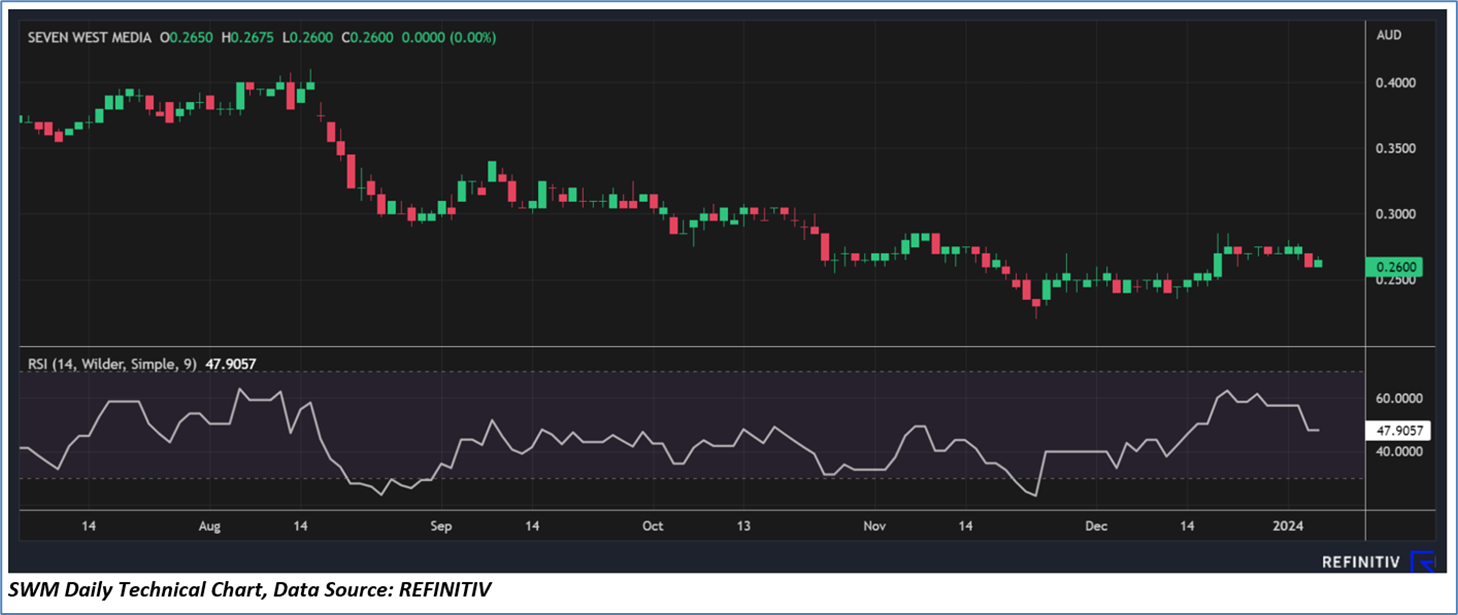Click the SWM Daily Technical Chart caption
Image resolution: width=1458 pixels, height=615 pixels.
click(250, 592)
